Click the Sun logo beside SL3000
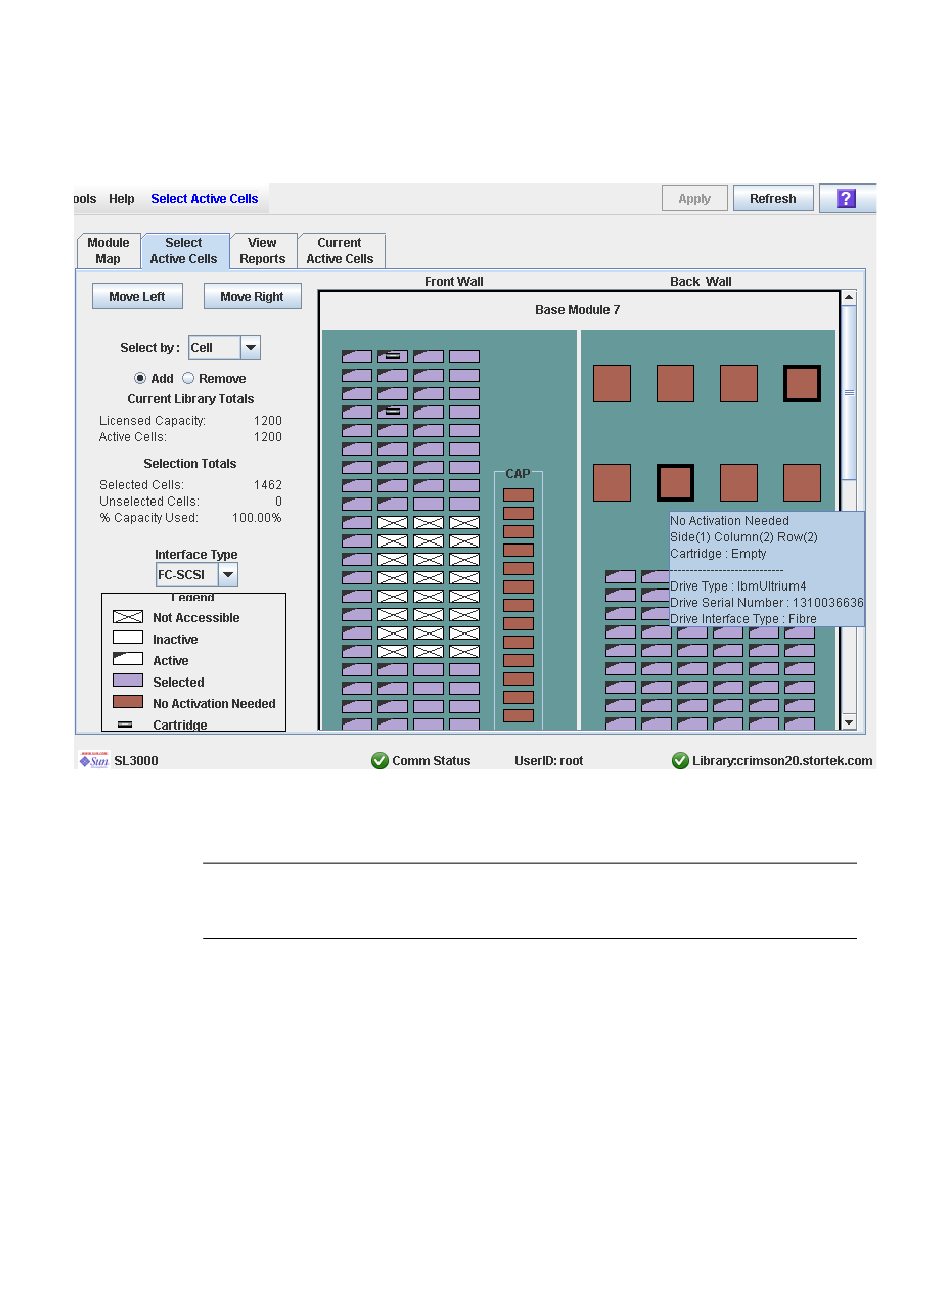 point(93,760)
